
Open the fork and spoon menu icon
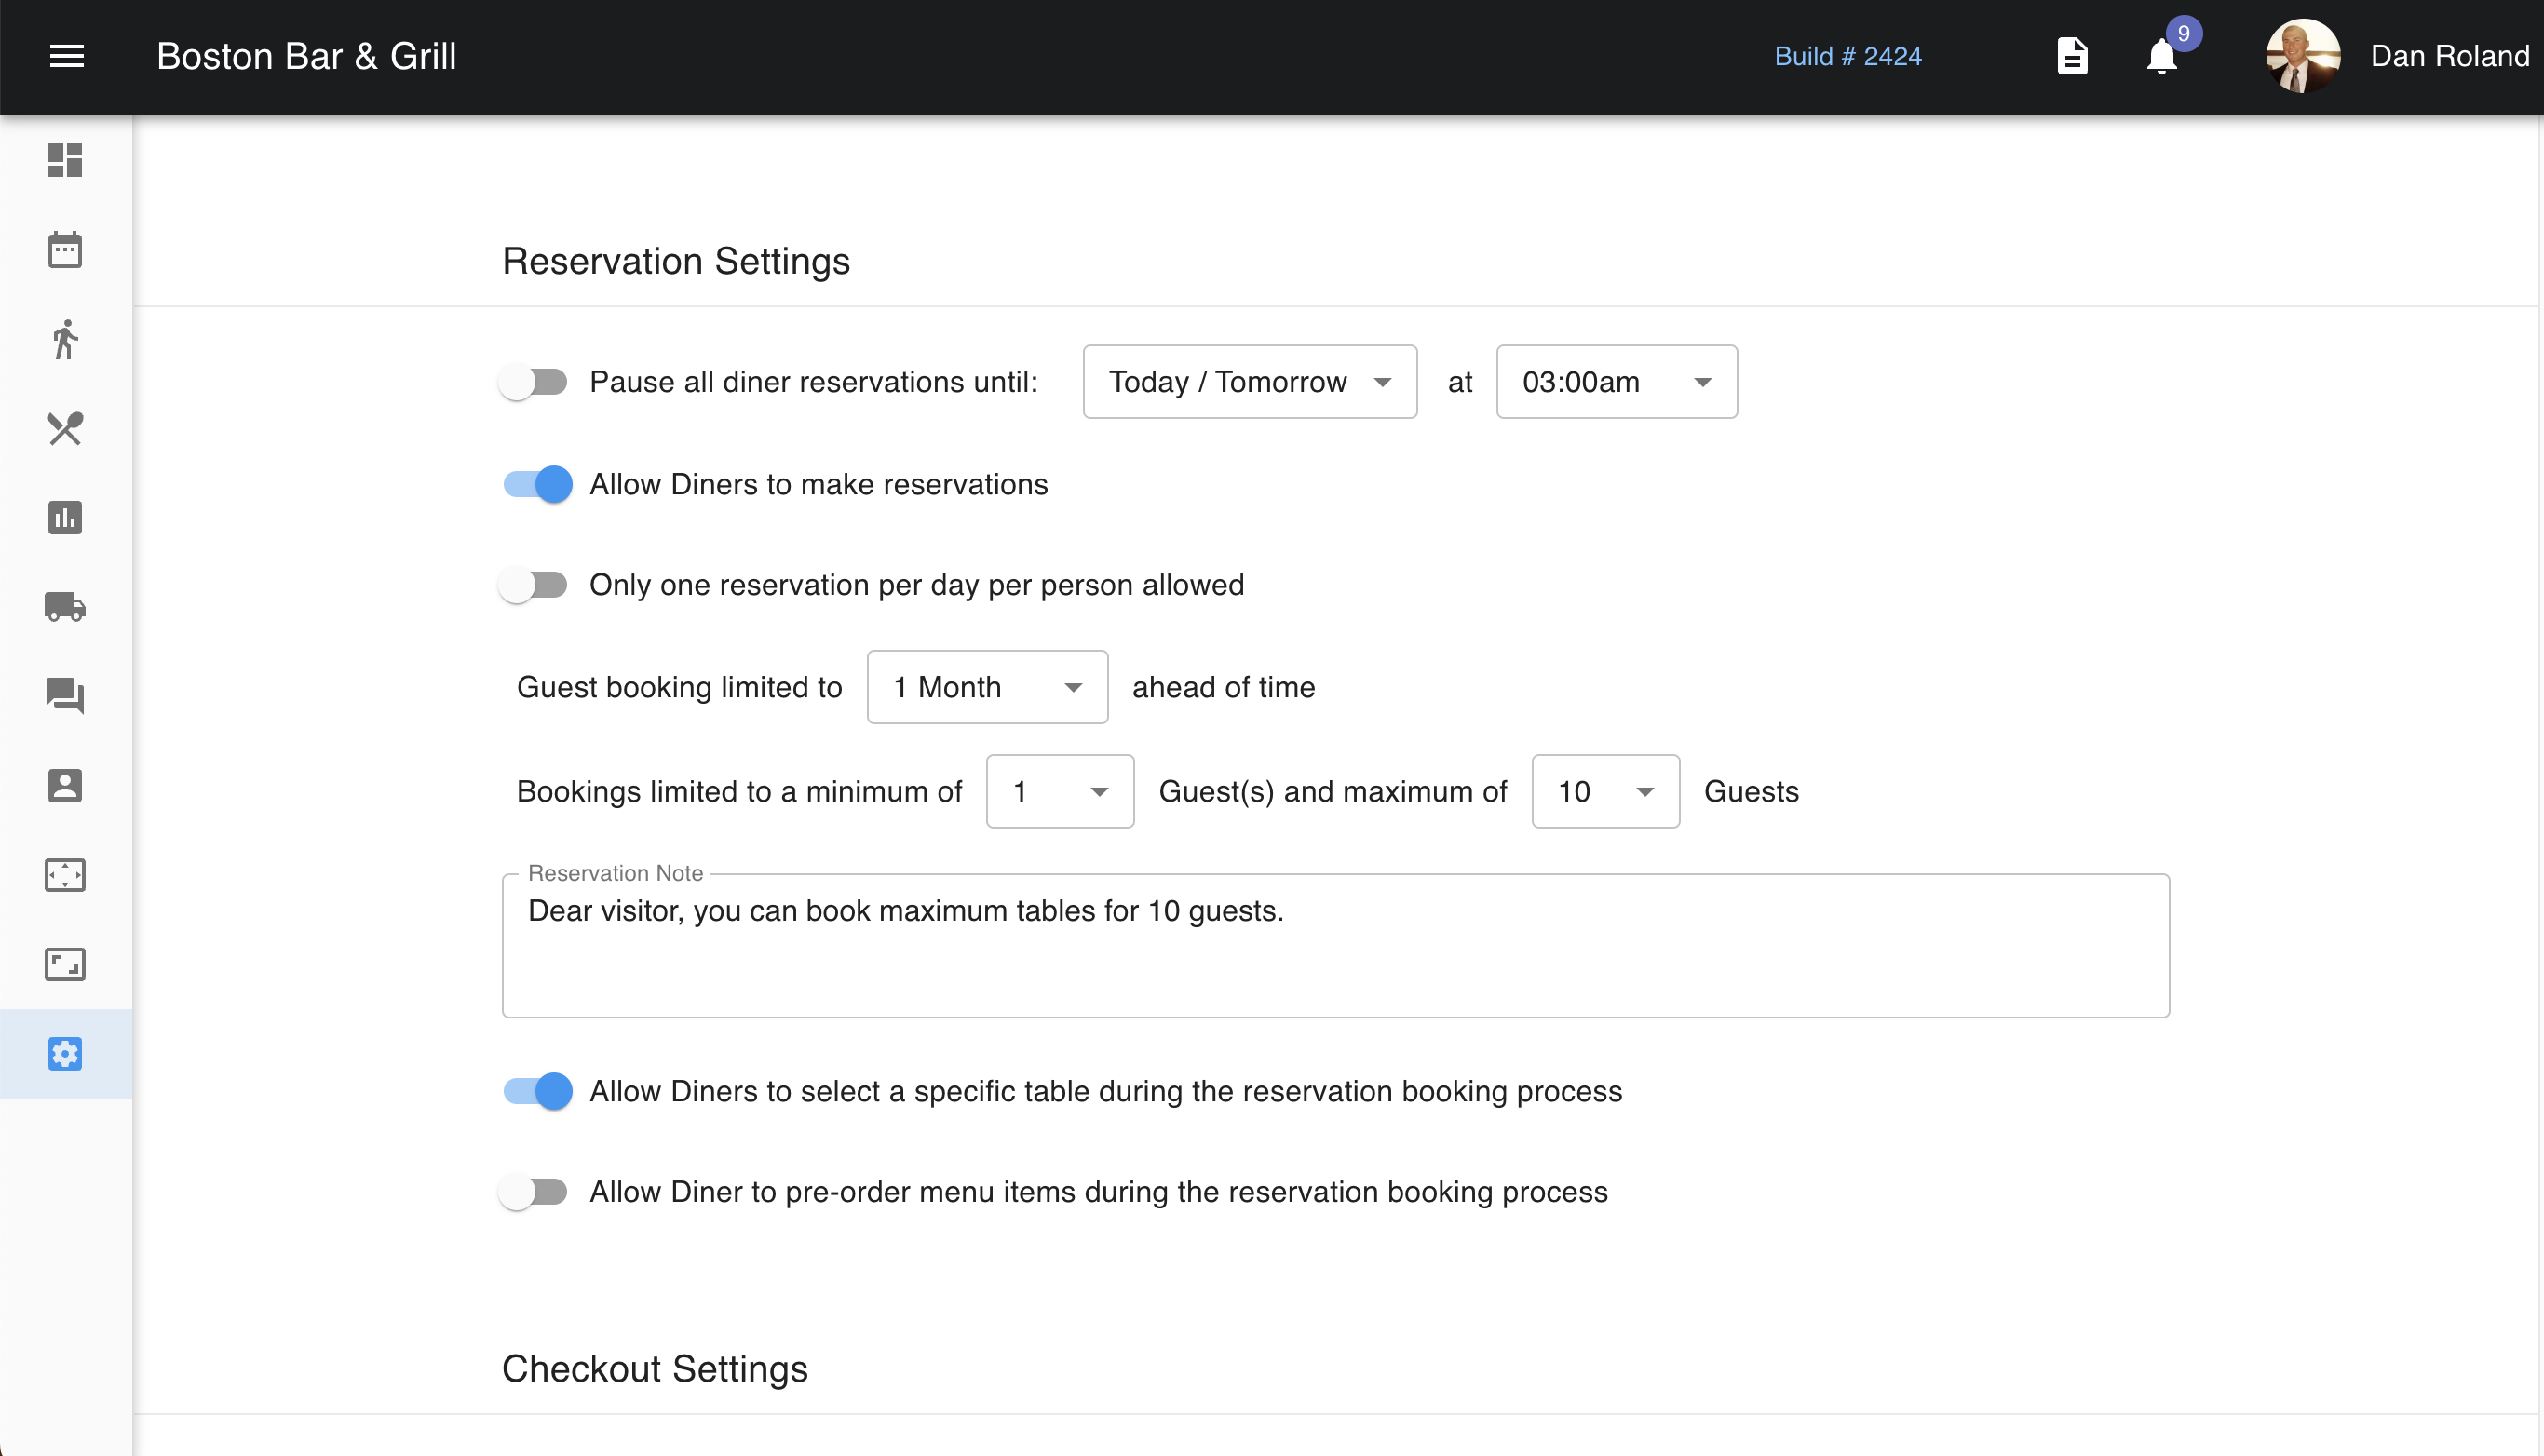tap(65, 429)
